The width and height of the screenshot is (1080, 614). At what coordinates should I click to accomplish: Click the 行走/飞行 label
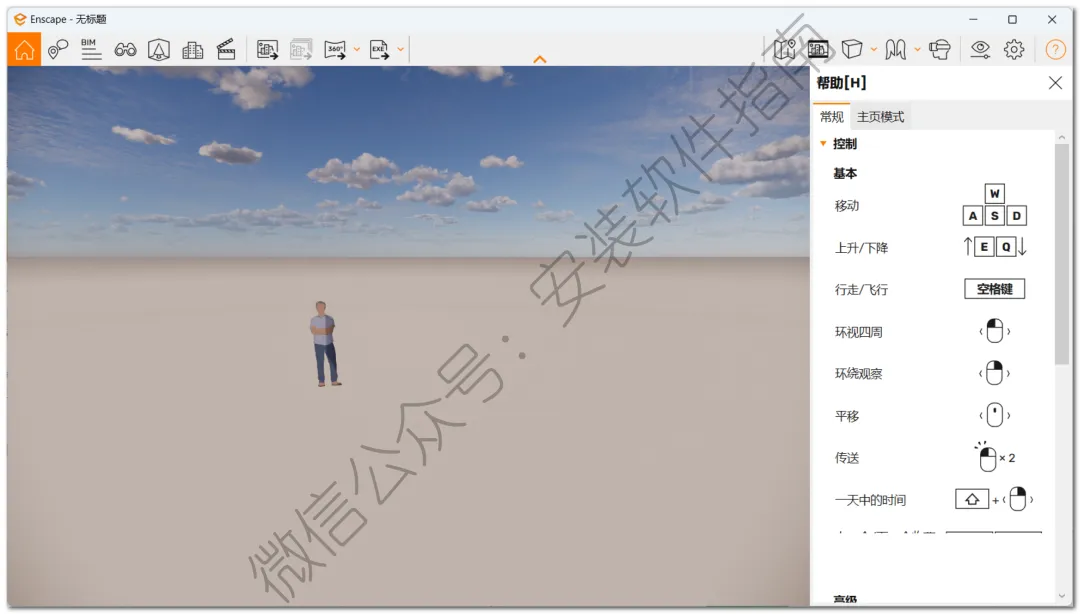tap(861, 290)
